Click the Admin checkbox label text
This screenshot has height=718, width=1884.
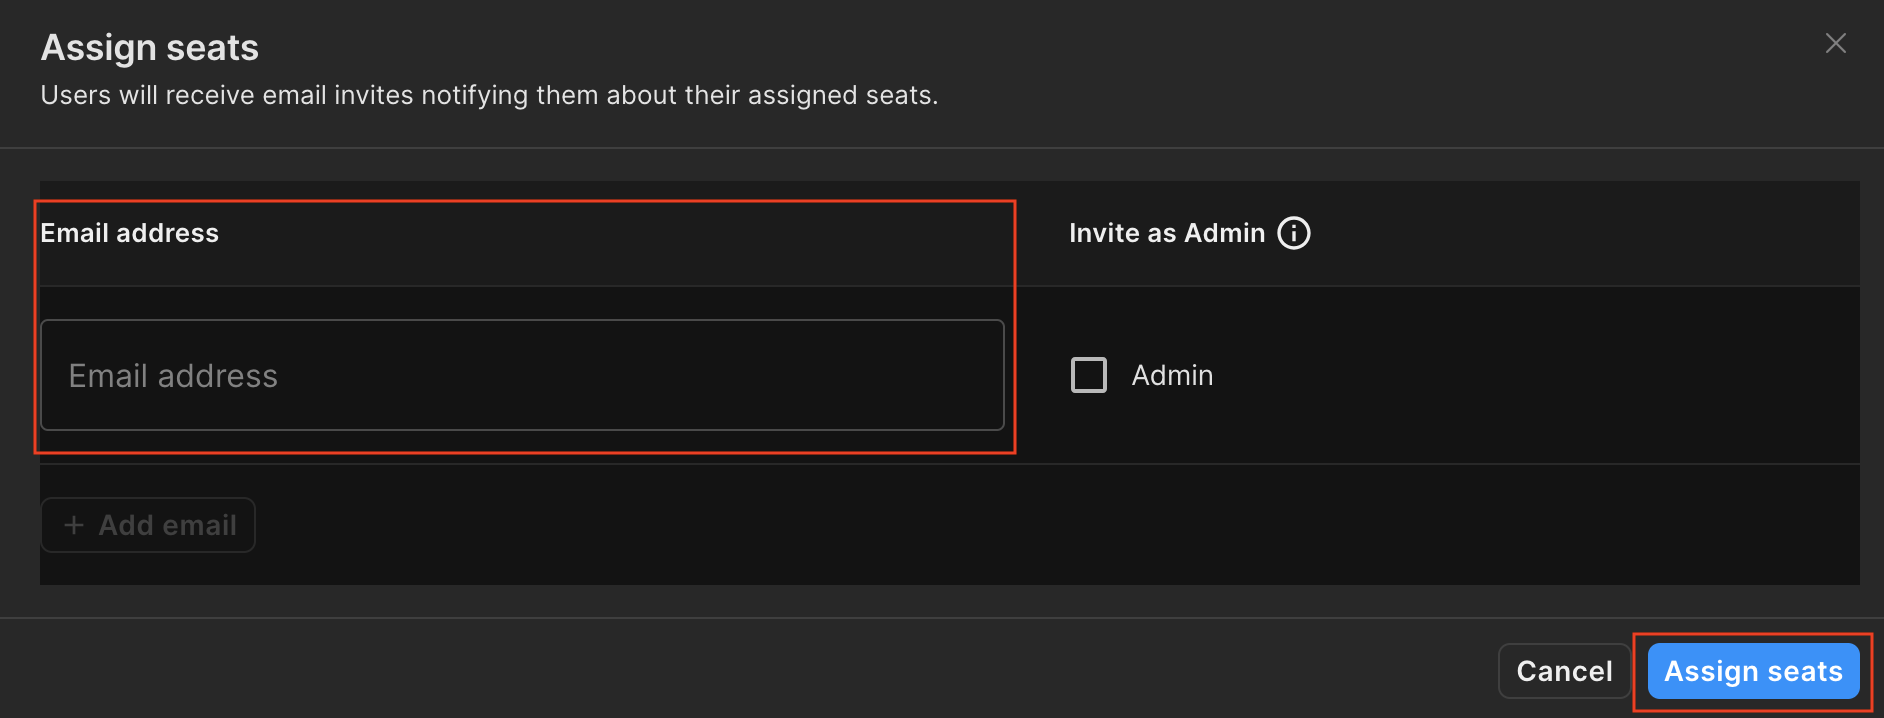[1172, 375]
